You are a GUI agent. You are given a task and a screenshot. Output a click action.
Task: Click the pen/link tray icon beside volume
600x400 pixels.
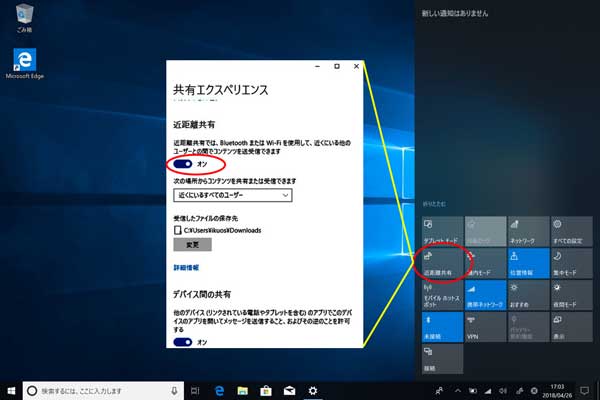(x=519, y=391)
